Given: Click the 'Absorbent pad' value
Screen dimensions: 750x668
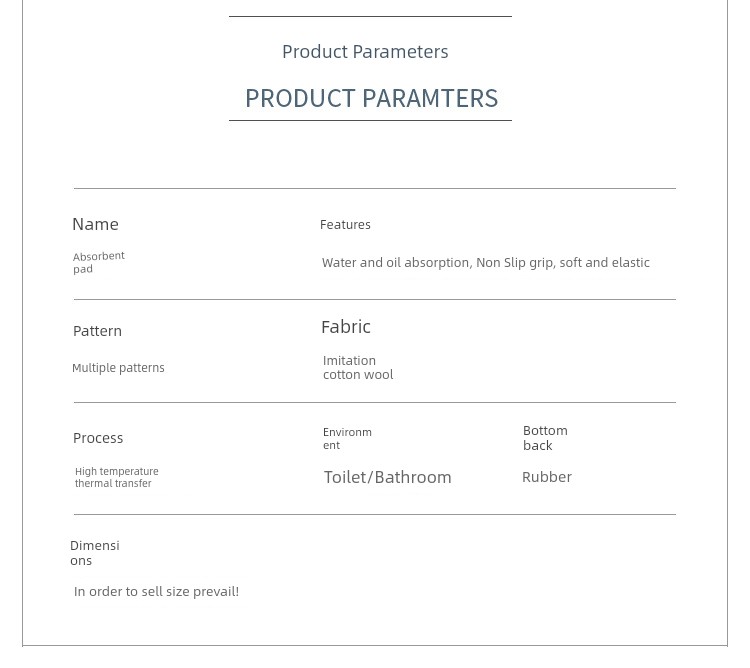Looking at the screenshot, I should pyautogui.click(x=99, y=263).
